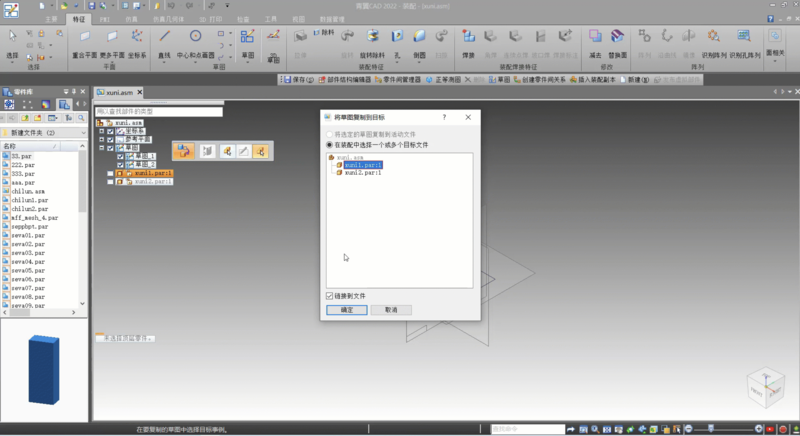Viewport: 800px width, 436px height.
Task: Open the 特征 ribbon tab
Action: click(x=80, y=19)
